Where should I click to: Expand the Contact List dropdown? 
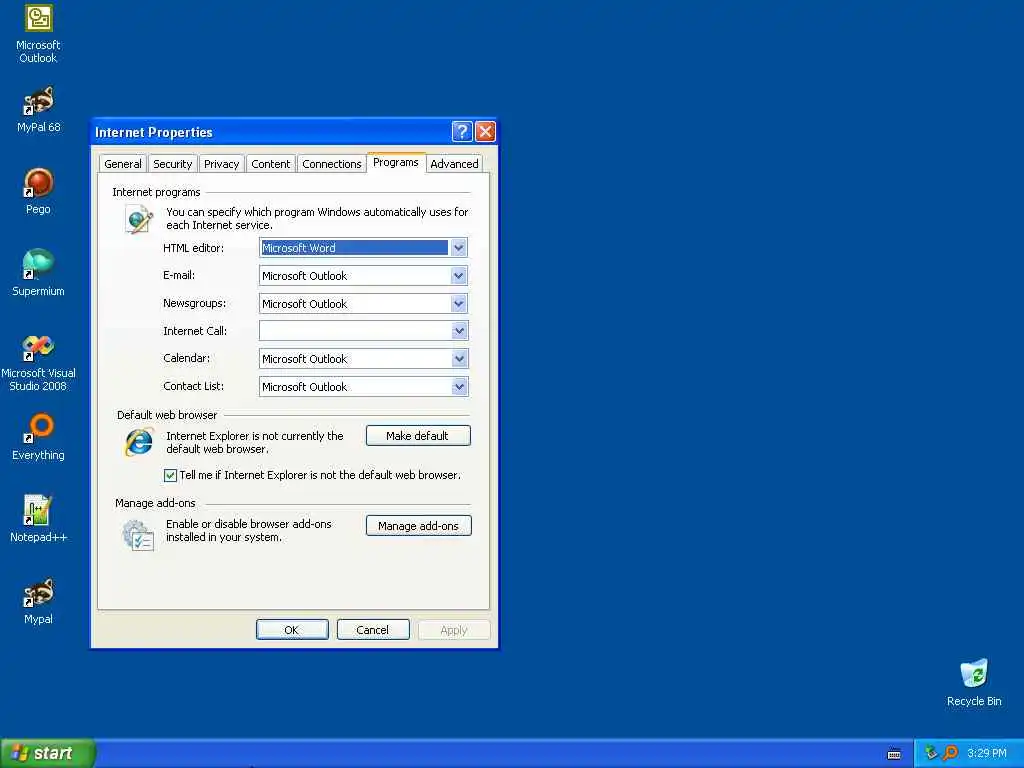(458, 387)
